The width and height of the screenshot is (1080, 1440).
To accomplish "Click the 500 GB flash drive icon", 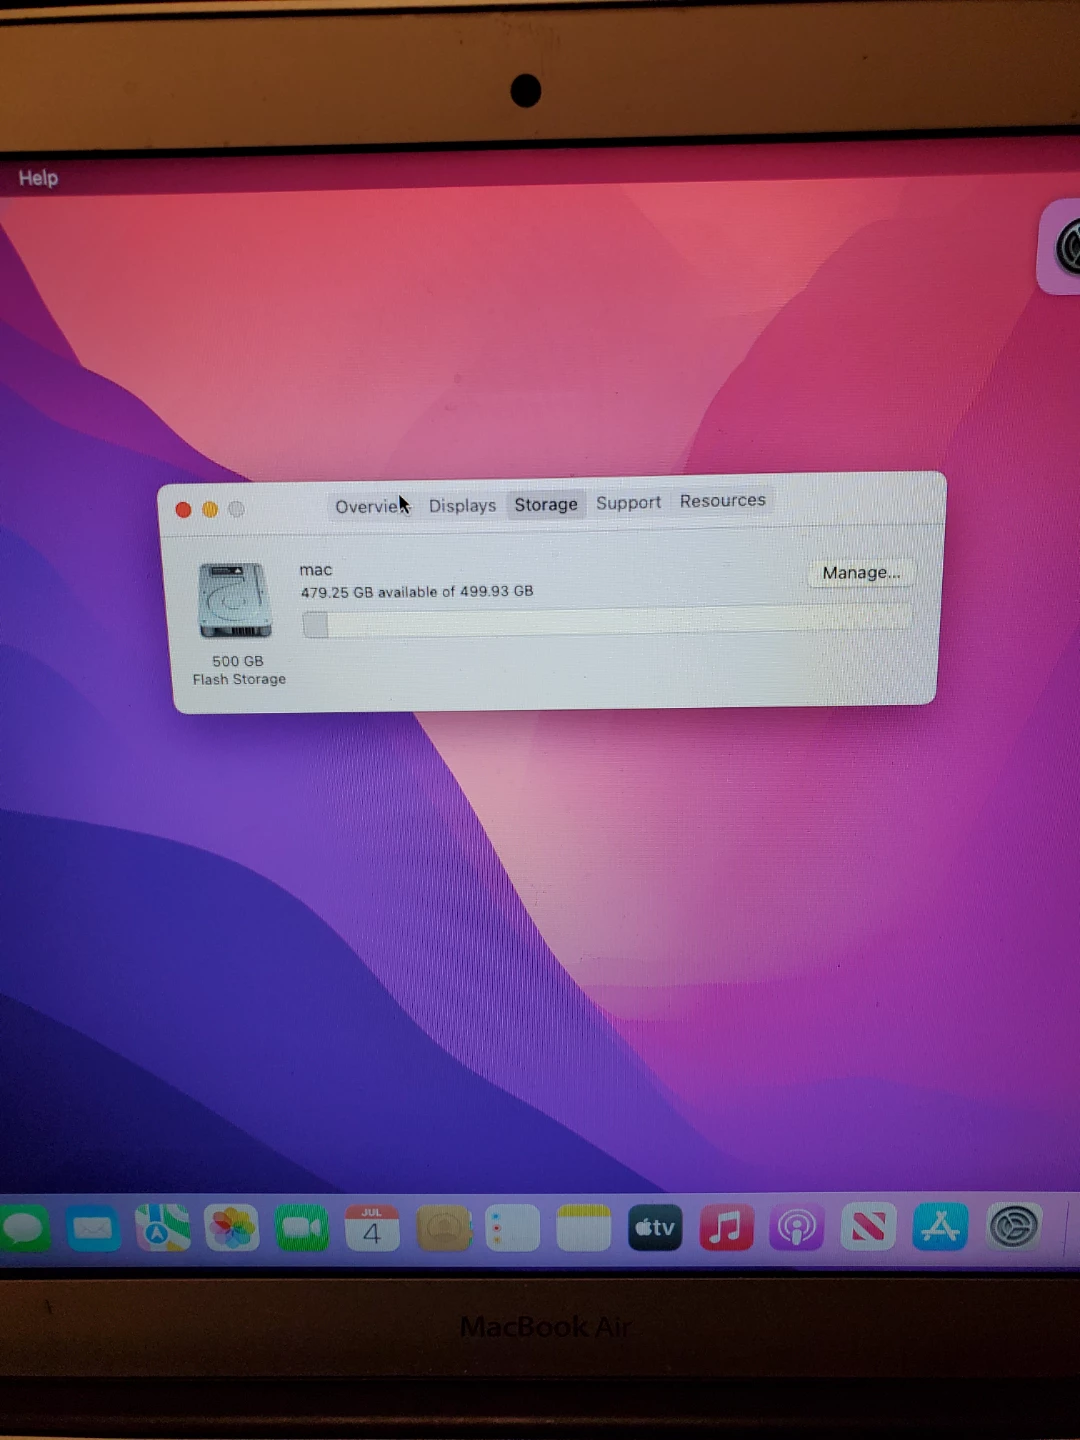I will pos(236,600).
